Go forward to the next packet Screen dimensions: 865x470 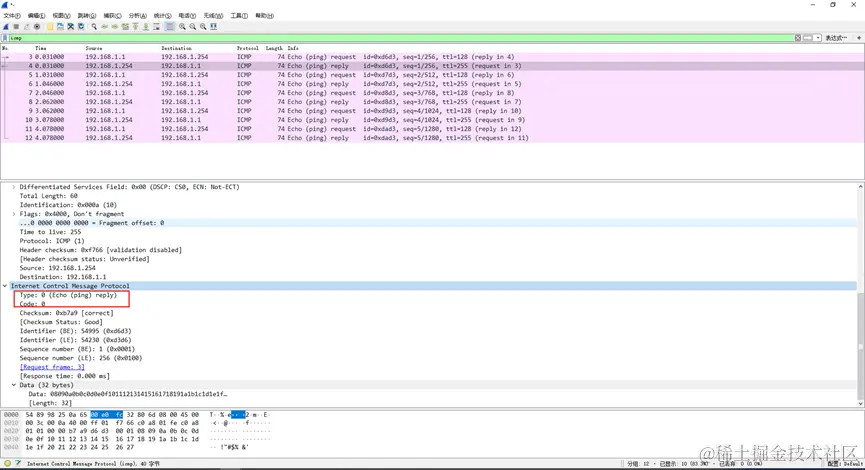(115, 26)
